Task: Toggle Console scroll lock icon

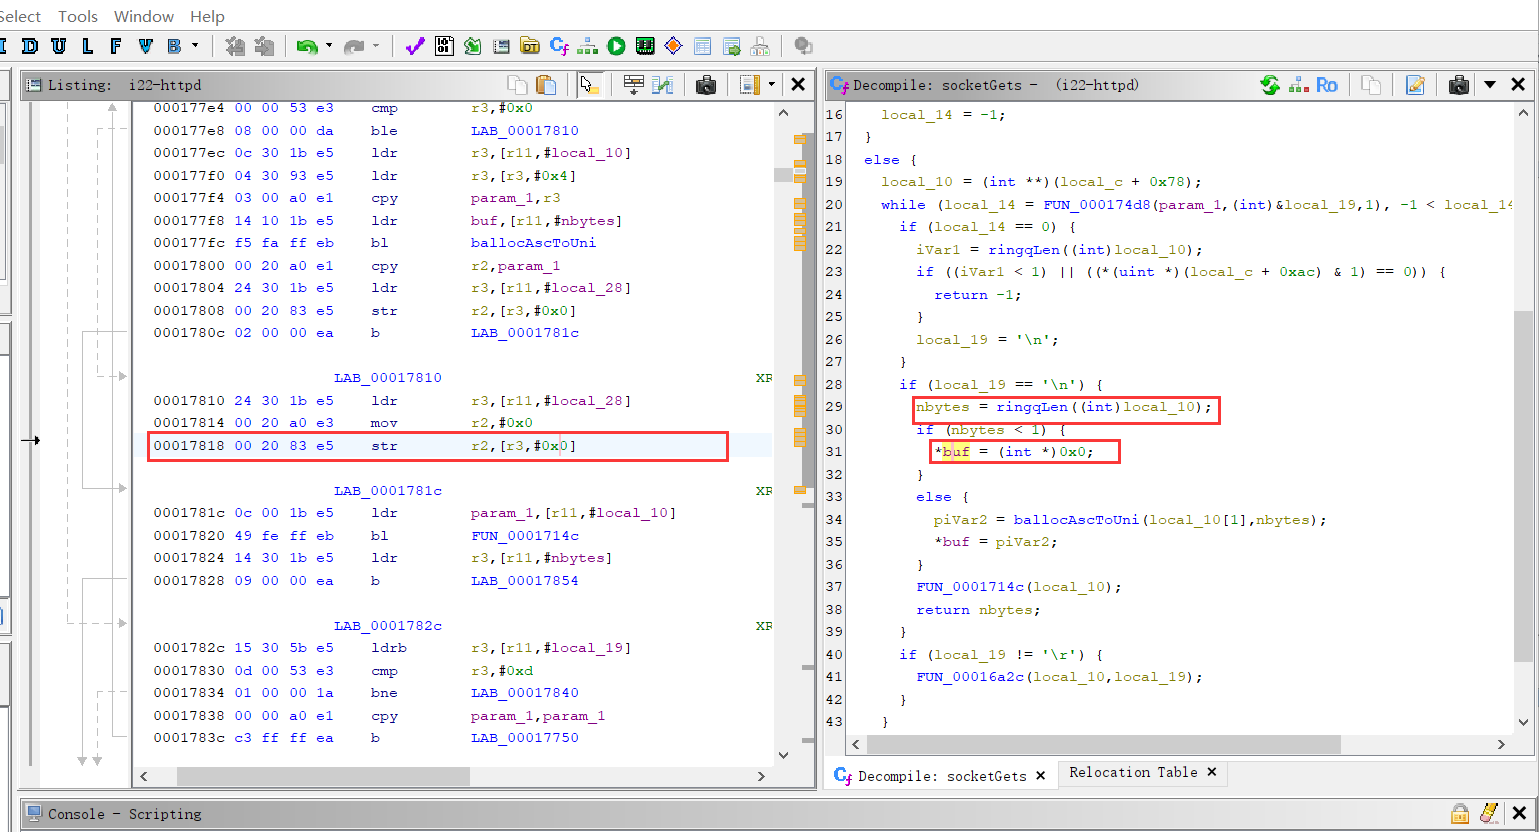Action: [1460, 813]
